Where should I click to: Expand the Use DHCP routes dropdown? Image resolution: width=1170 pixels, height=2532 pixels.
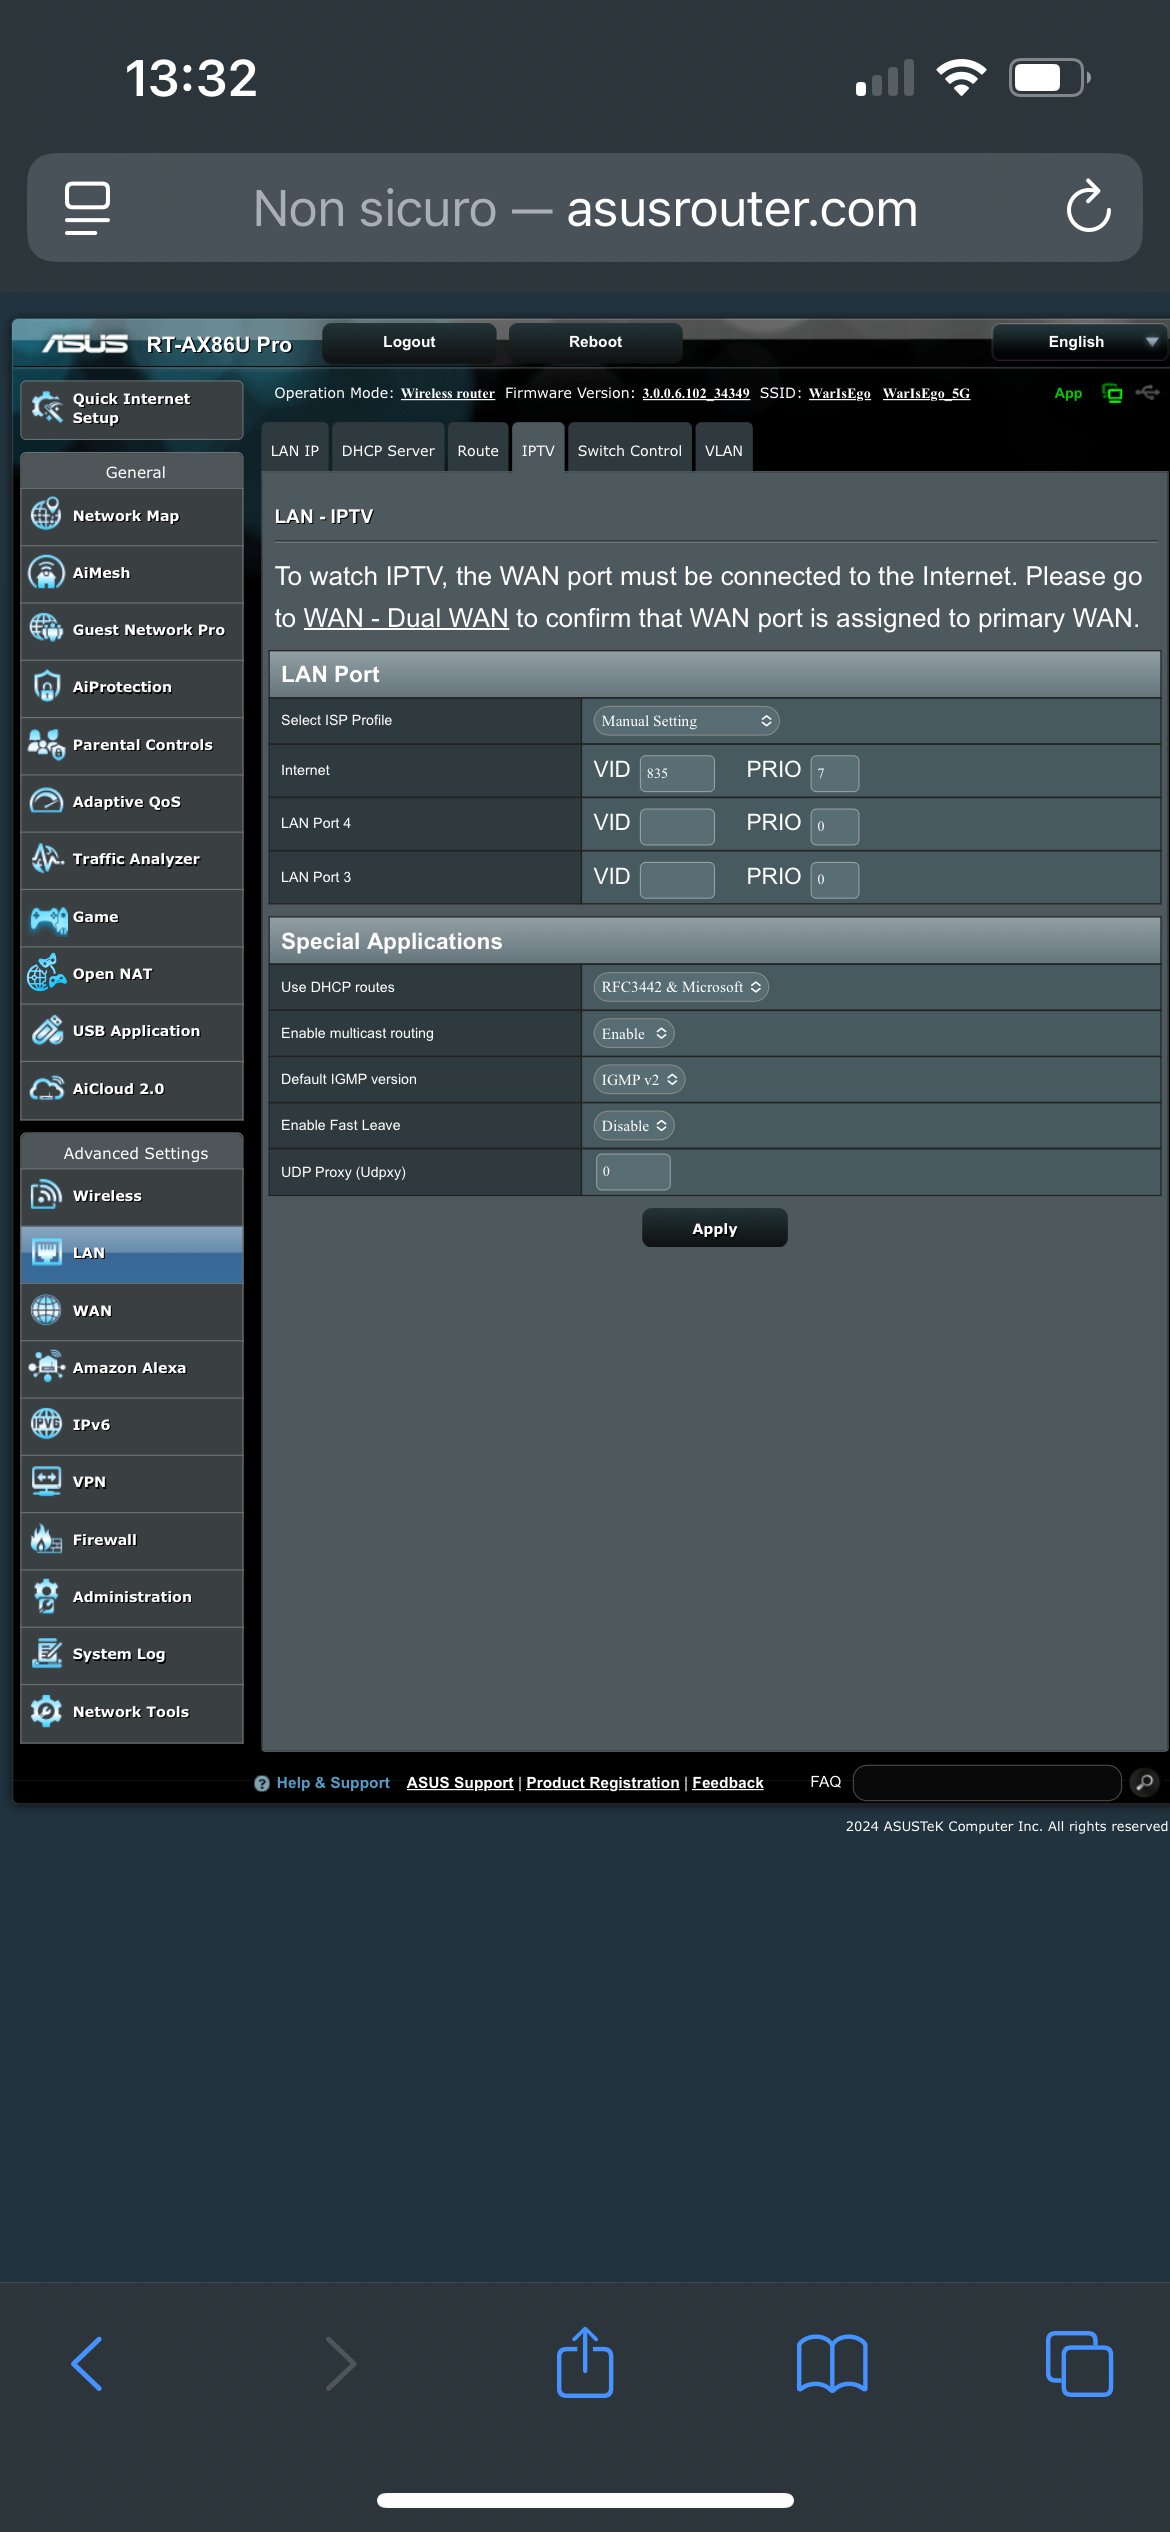[680, 987]
